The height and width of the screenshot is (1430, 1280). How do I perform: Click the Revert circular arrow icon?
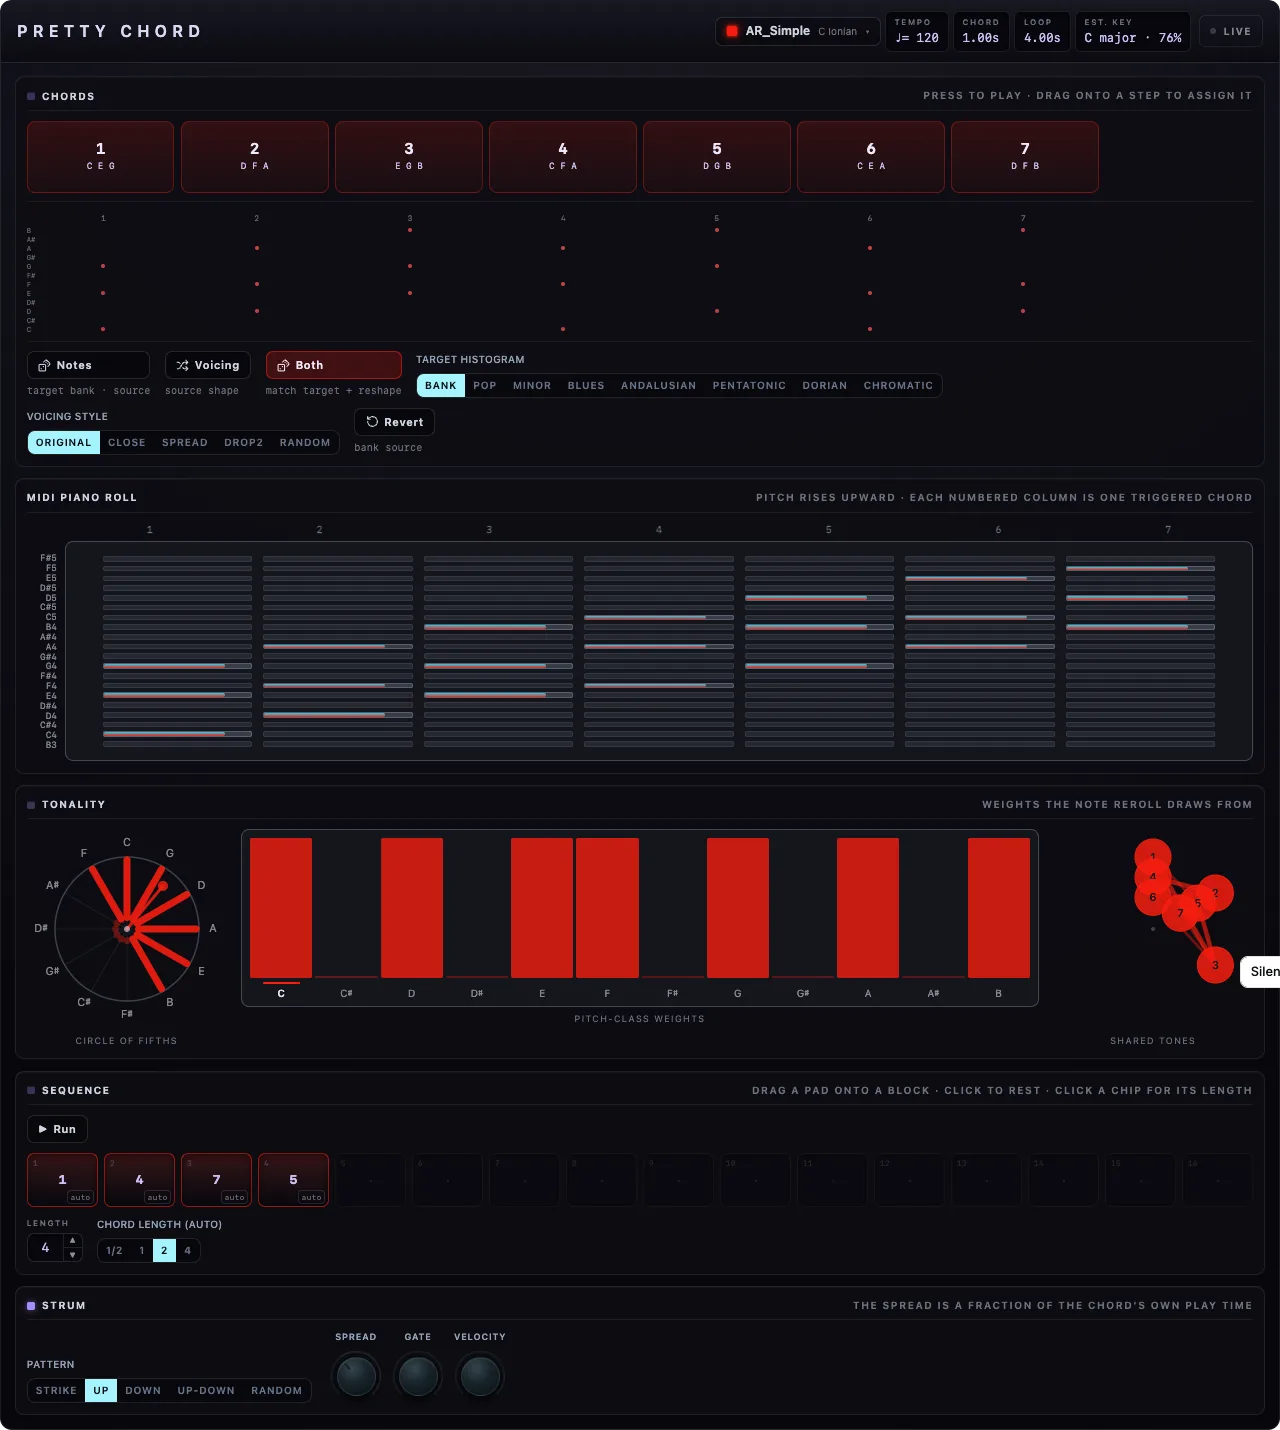(372, 422)
